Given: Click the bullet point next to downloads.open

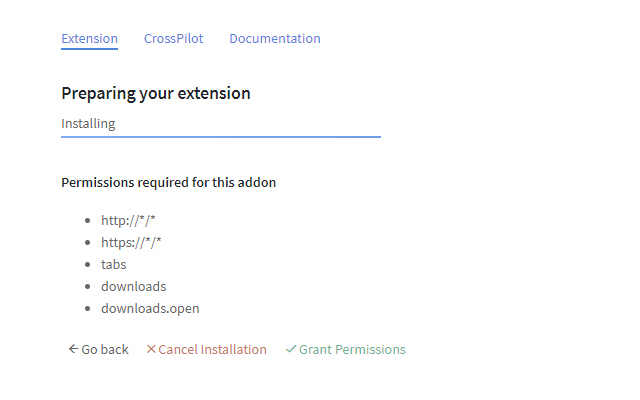Looking at the screenshot, I should [x=88, y=308].
